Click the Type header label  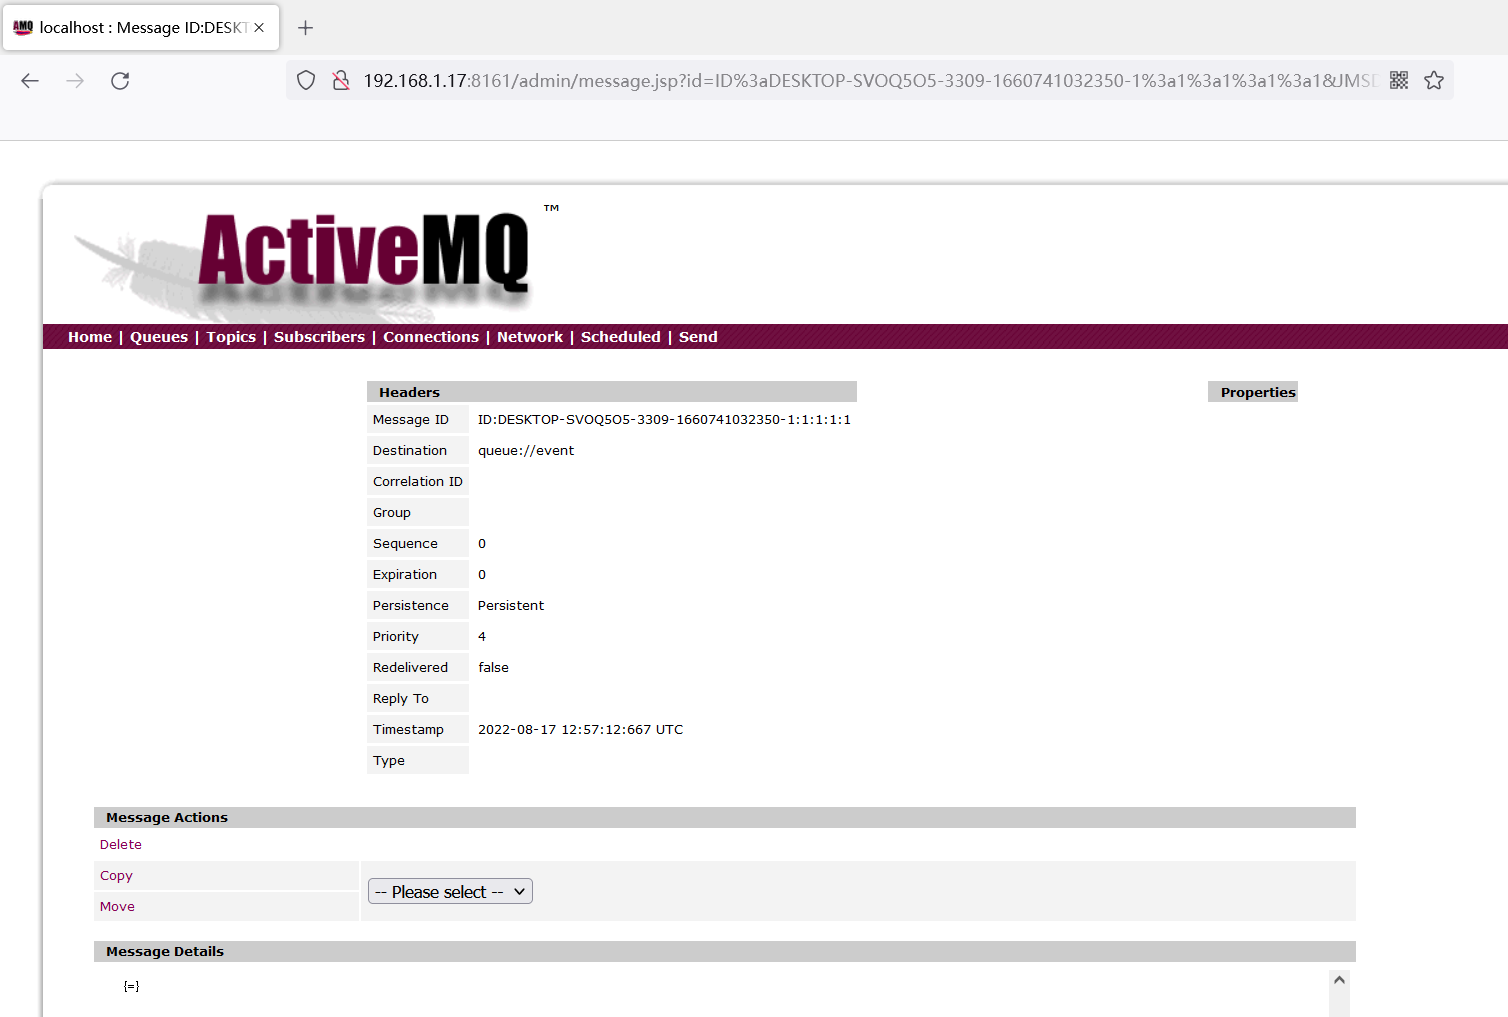[x=389, y=761]
